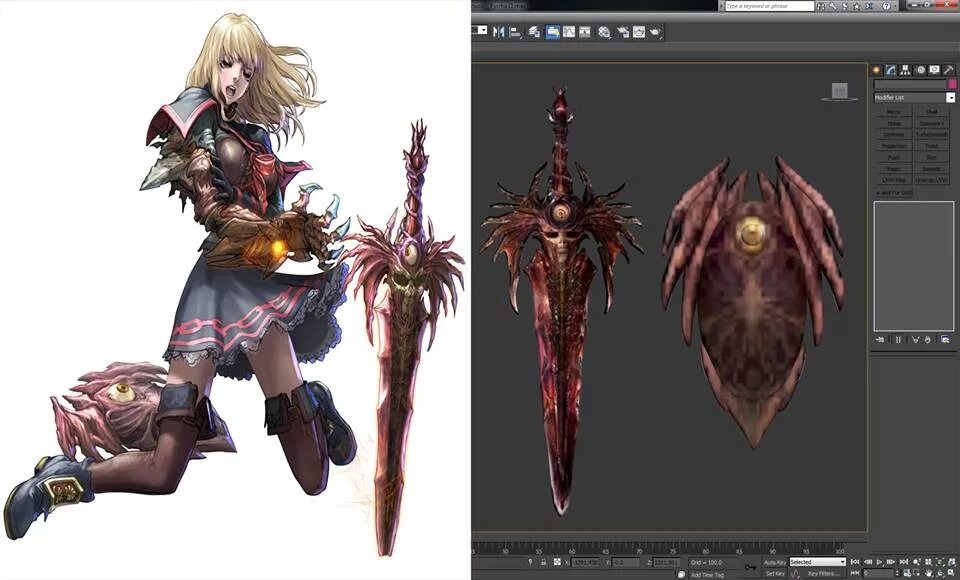Switch to the Display command panel tab

click(x=935, y=70)
